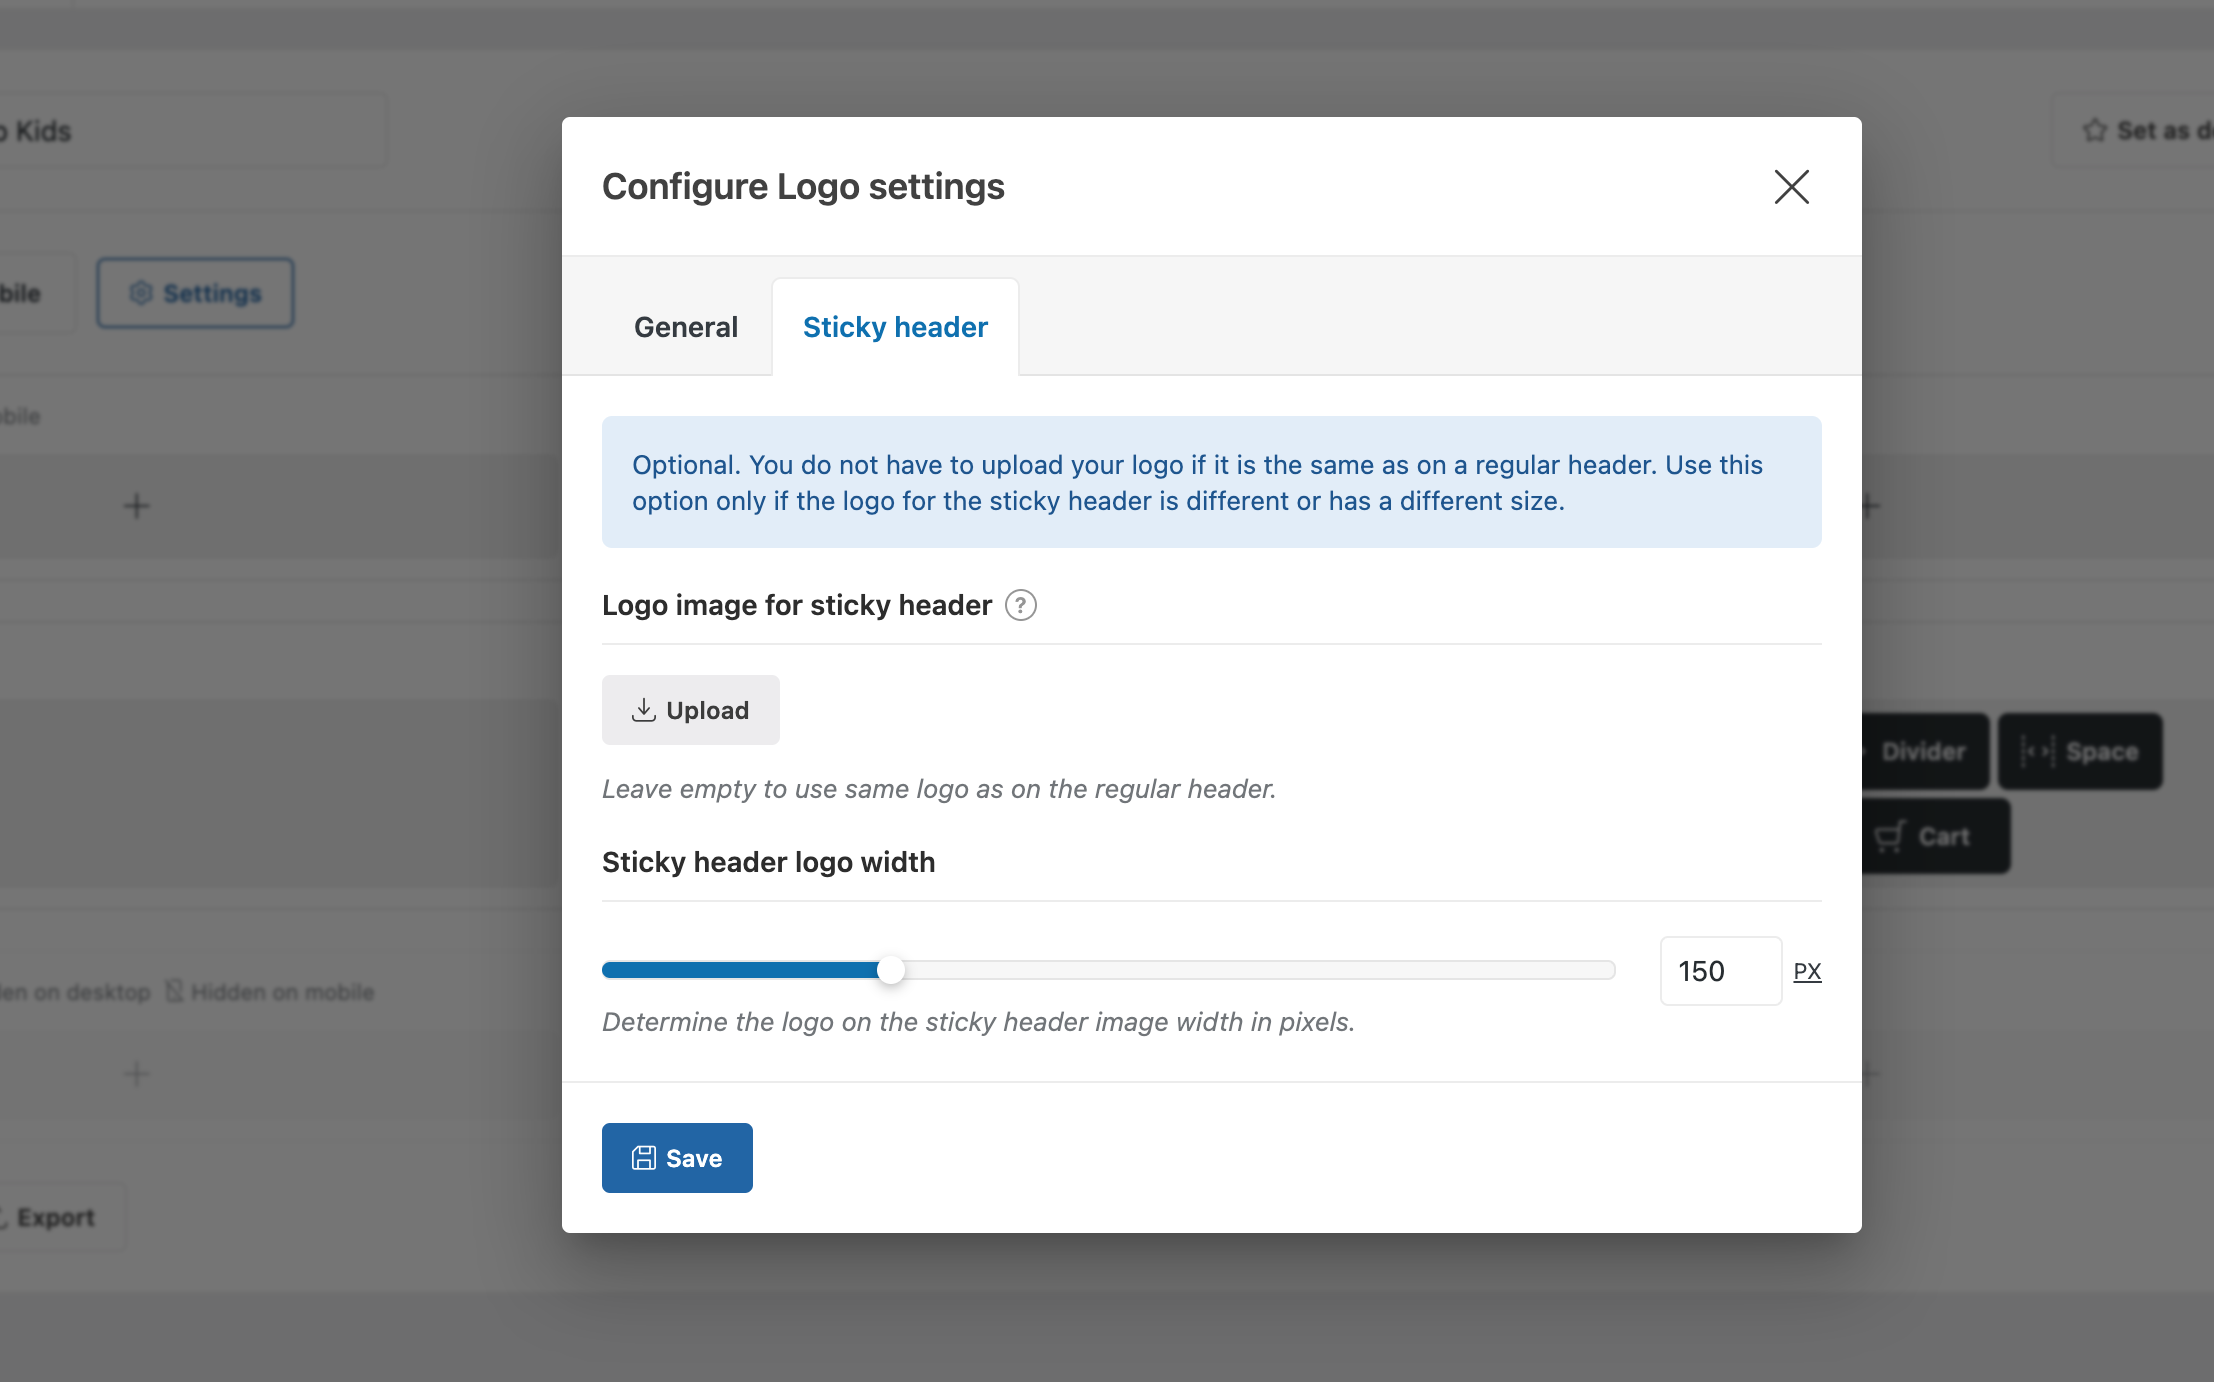Click the Cart element icon
The height and width of the screenshot is (1382, 2214).
pyautogui.click(x=1889, y=836)
